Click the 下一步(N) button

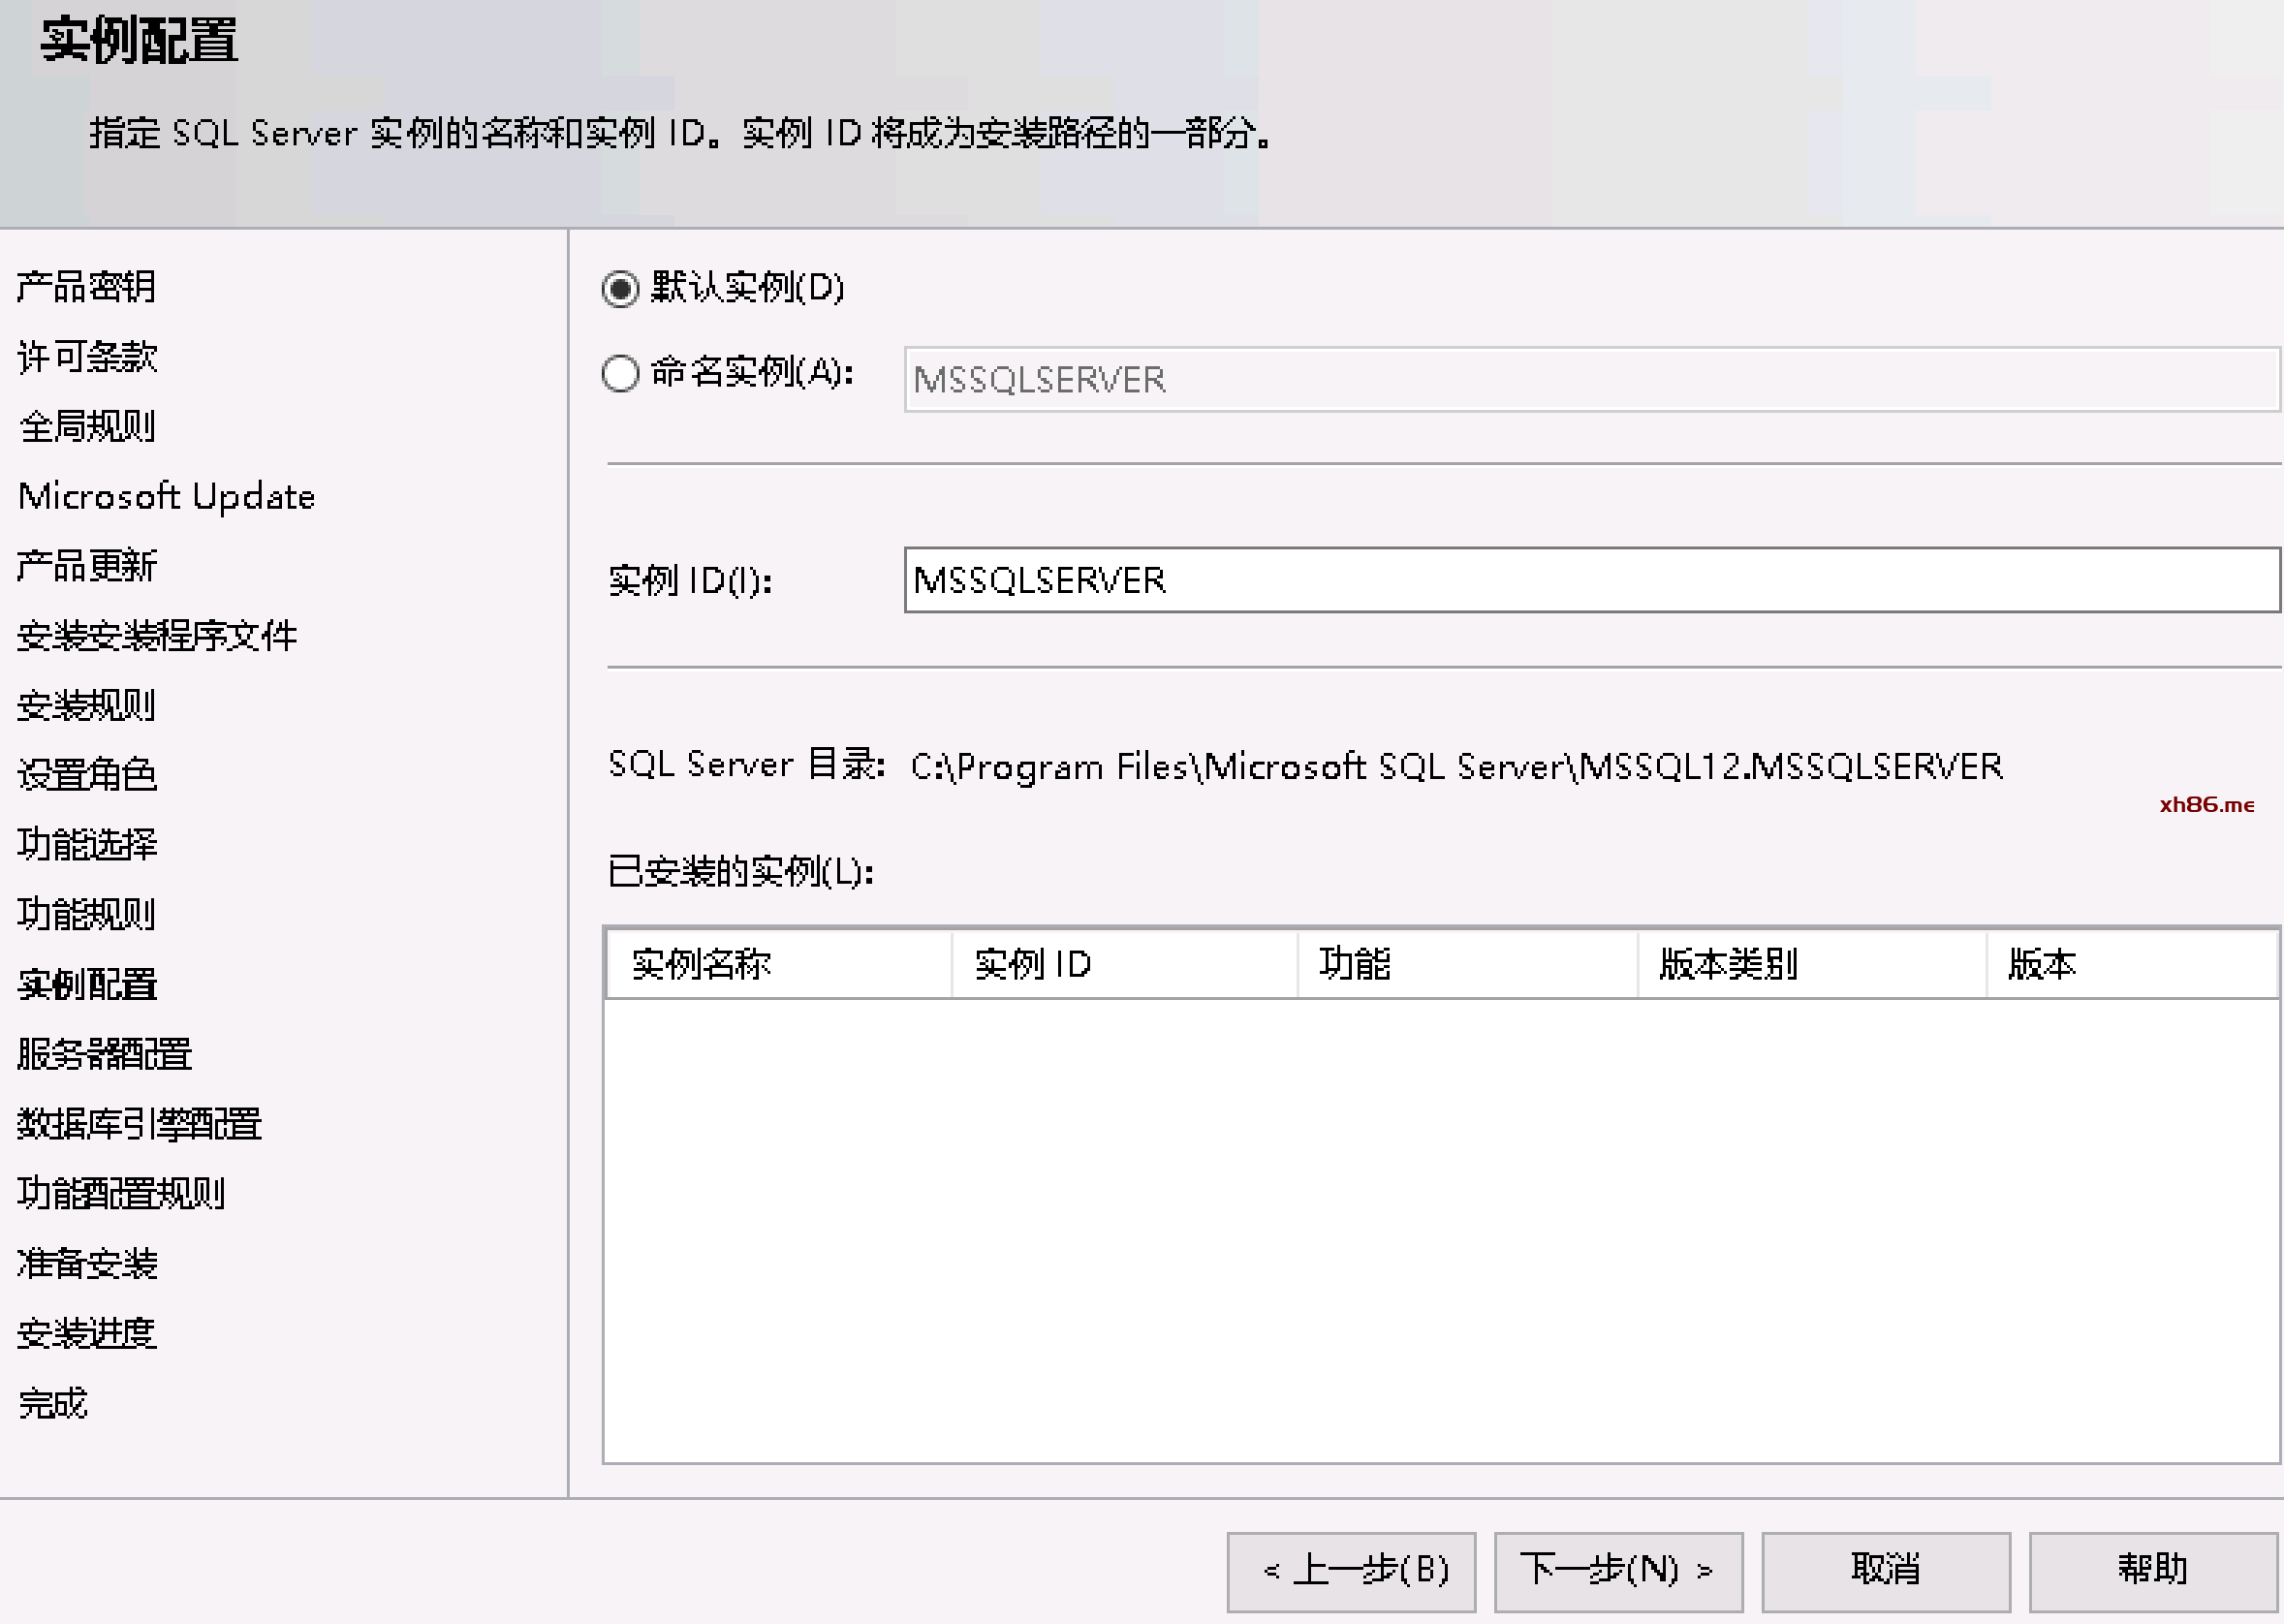coord(1617,1570)
